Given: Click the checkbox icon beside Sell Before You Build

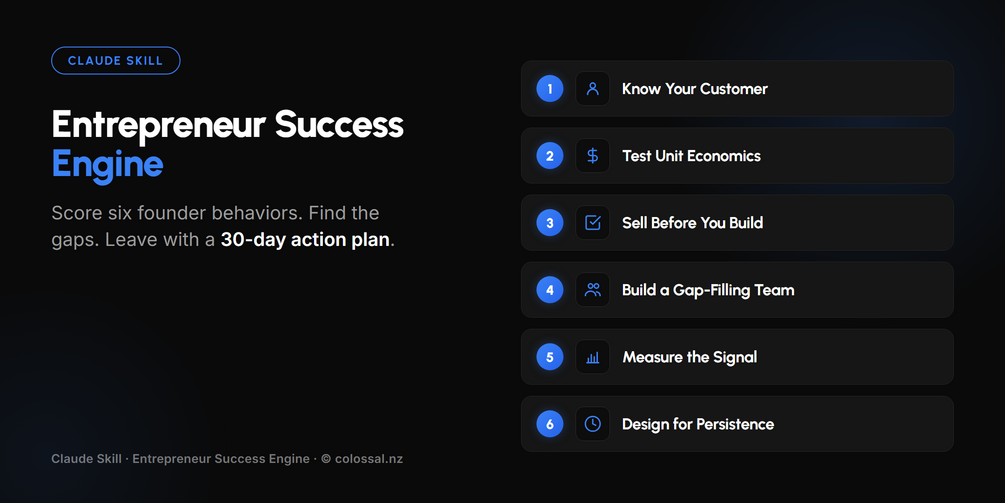Looking at the screenshot, I should coord(592,222).
